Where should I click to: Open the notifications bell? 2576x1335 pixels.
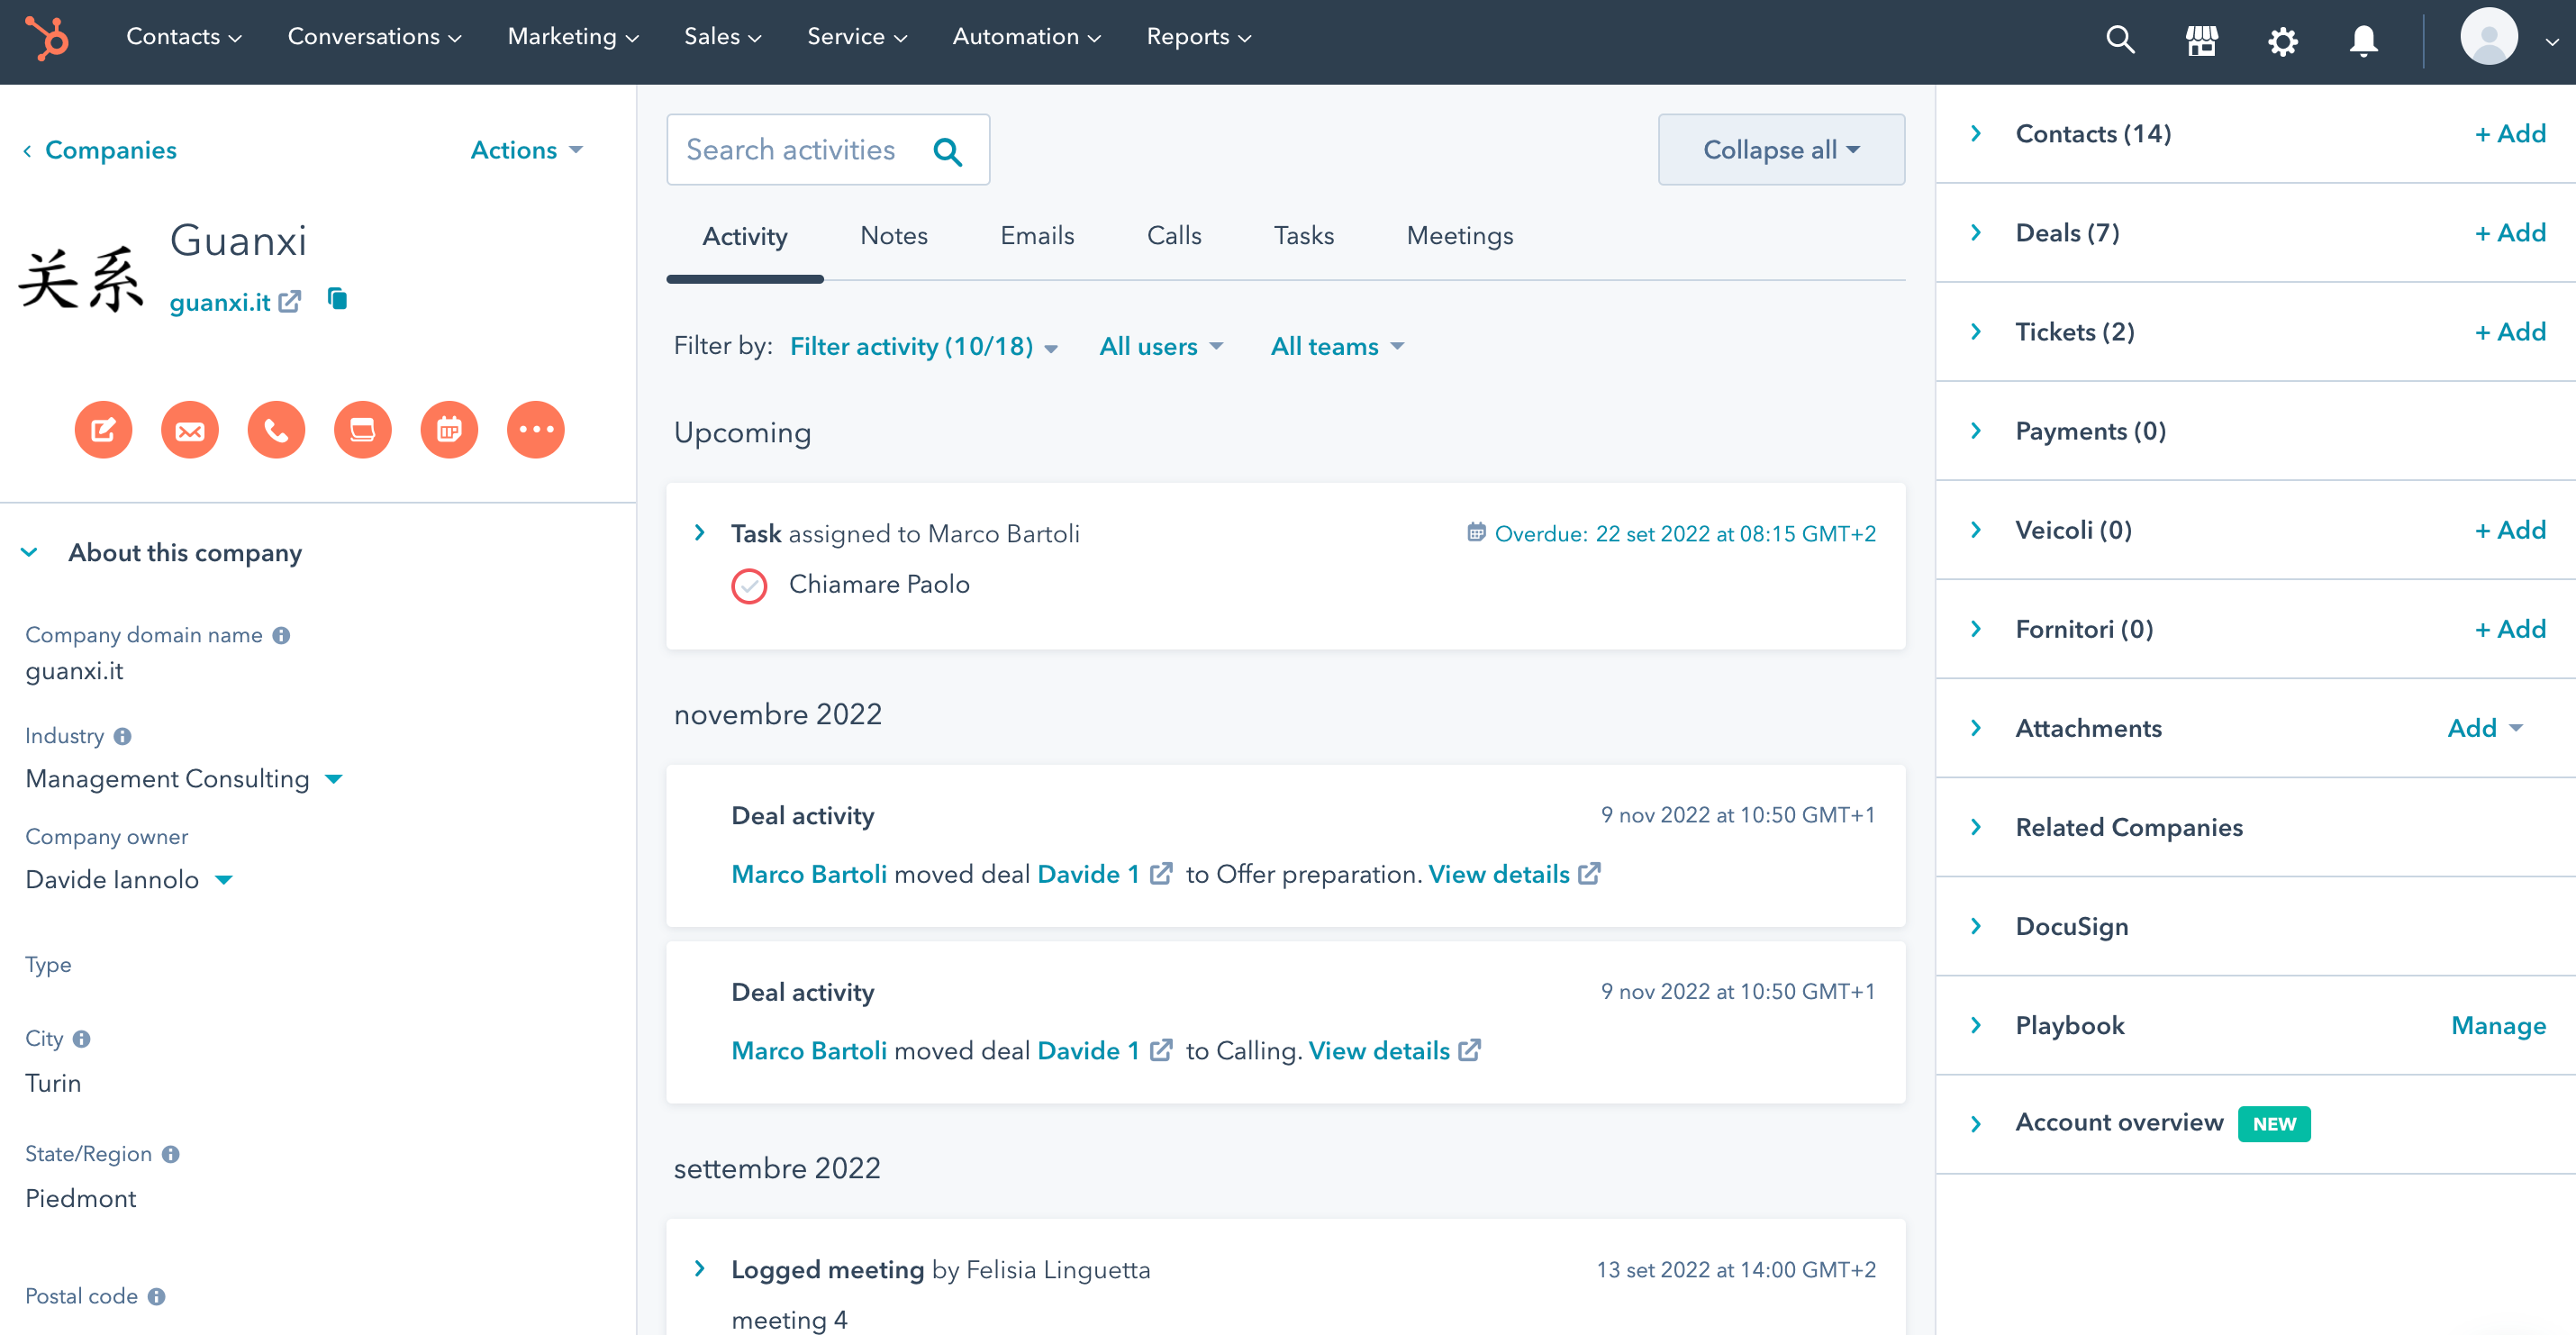2363,40
